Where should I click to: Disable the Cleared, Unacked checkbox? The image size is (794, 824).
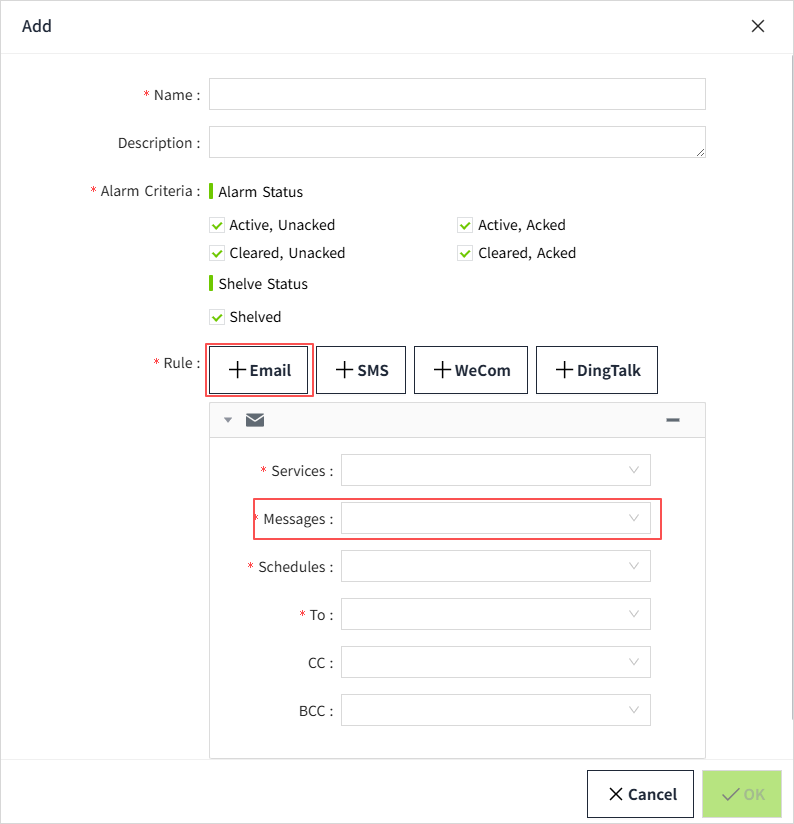click(217, 253)
